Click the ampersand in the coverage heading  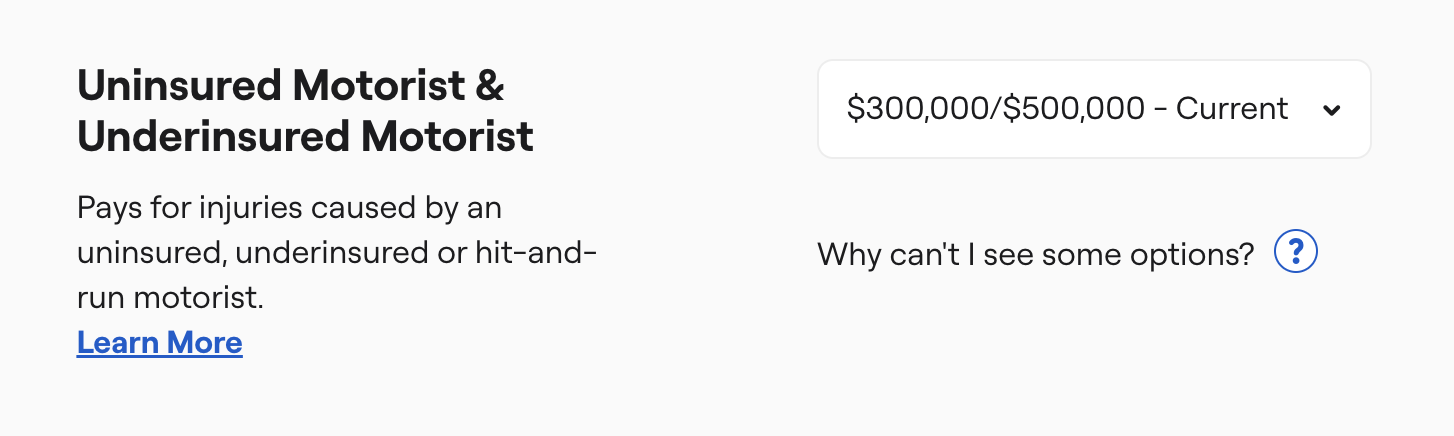(x=489, y=87)
